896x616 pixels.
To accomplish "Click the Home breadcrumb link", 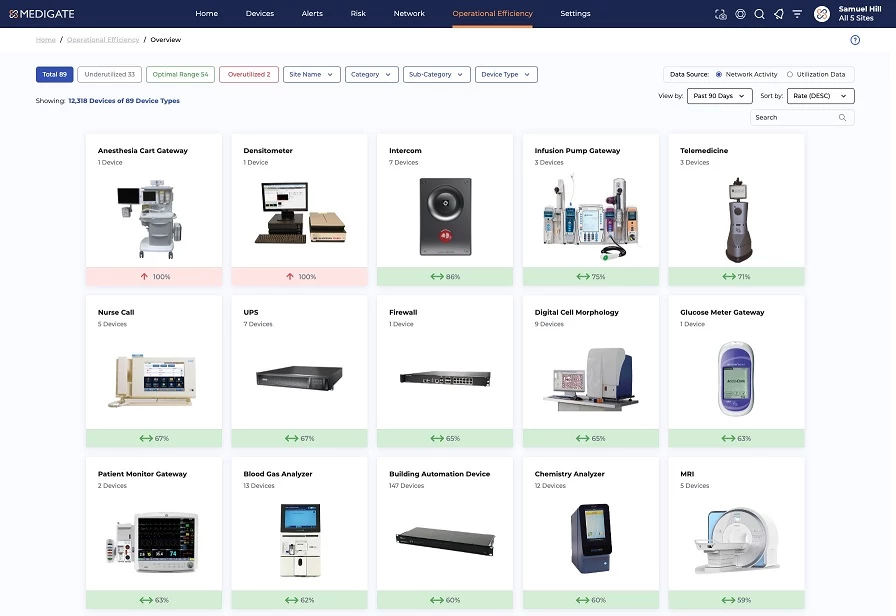I will (x=46, y=40).
